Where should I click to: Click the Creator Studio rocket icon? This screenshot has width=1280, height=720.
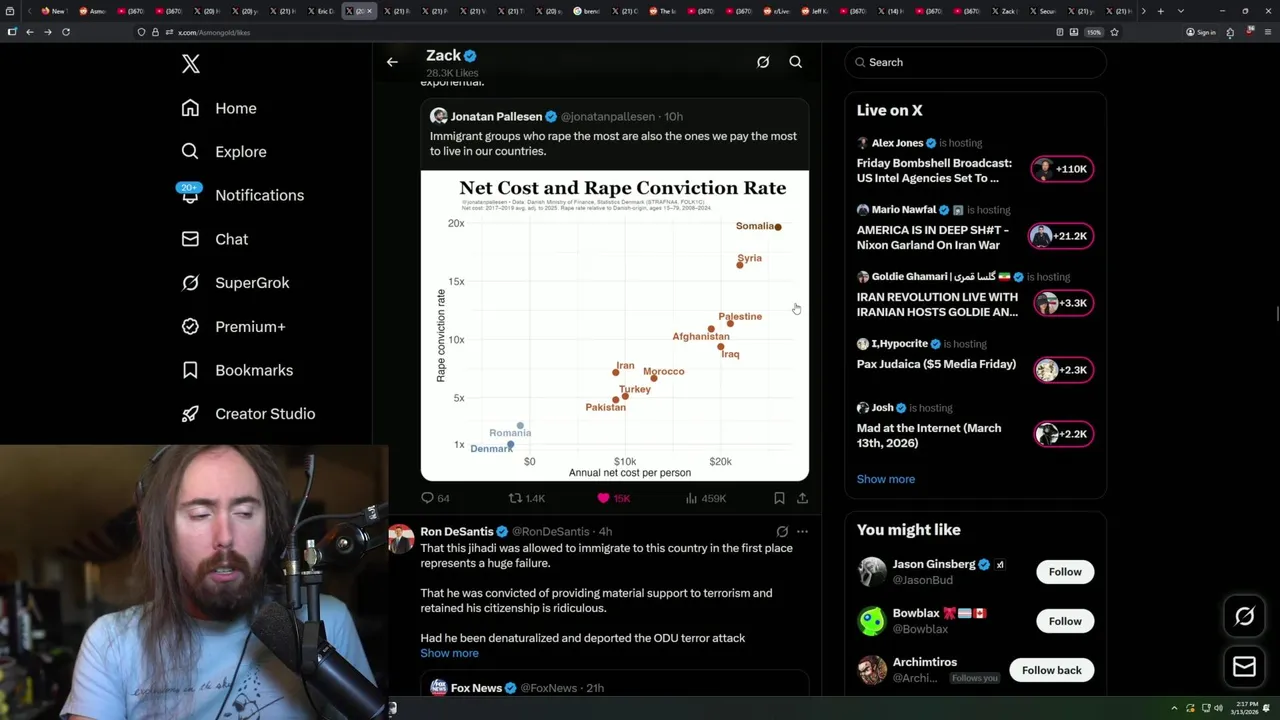click(x=190, y=414)
